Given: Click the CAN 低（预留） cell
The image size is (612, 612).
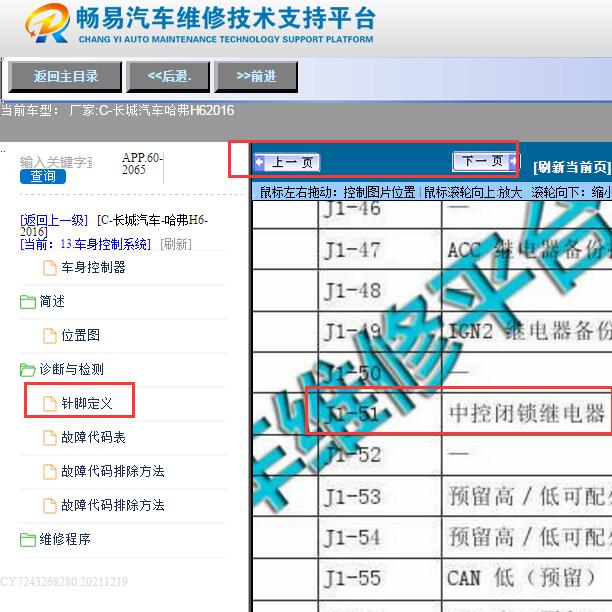Looking at the screenshot, I should [527, 579].
